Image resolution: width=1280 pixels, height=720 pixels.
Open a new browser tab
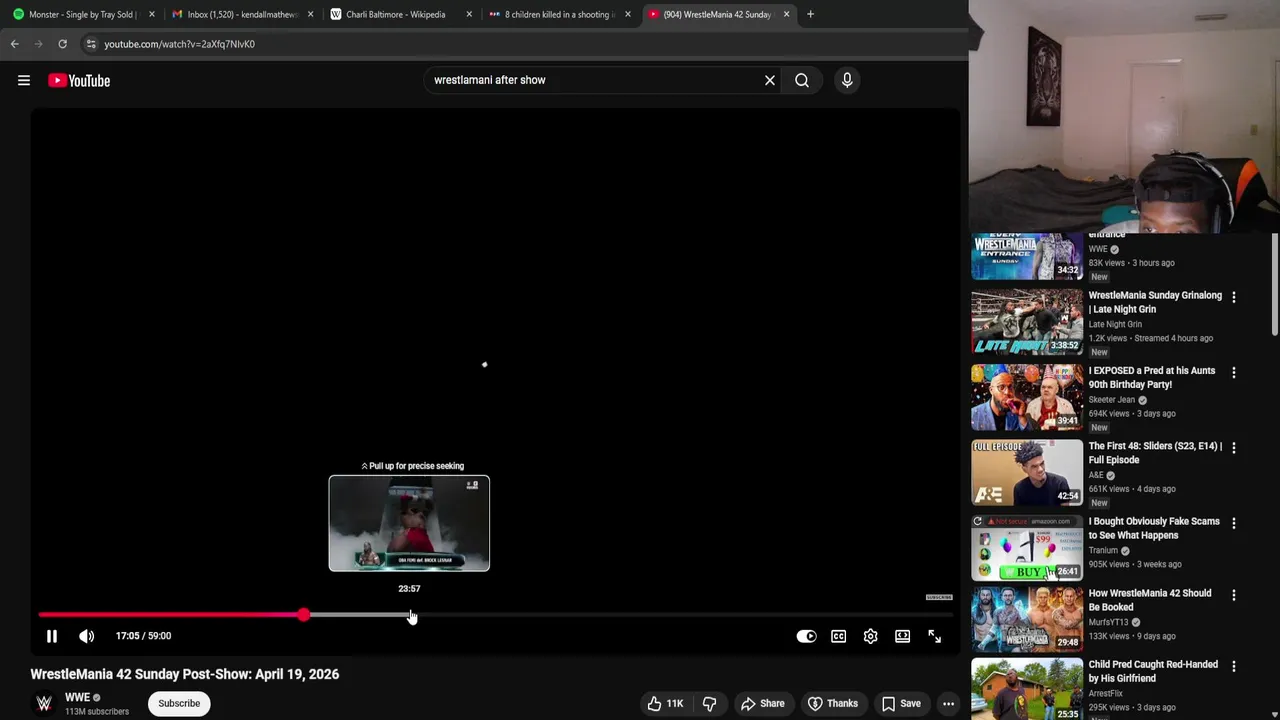click(810, 14)
